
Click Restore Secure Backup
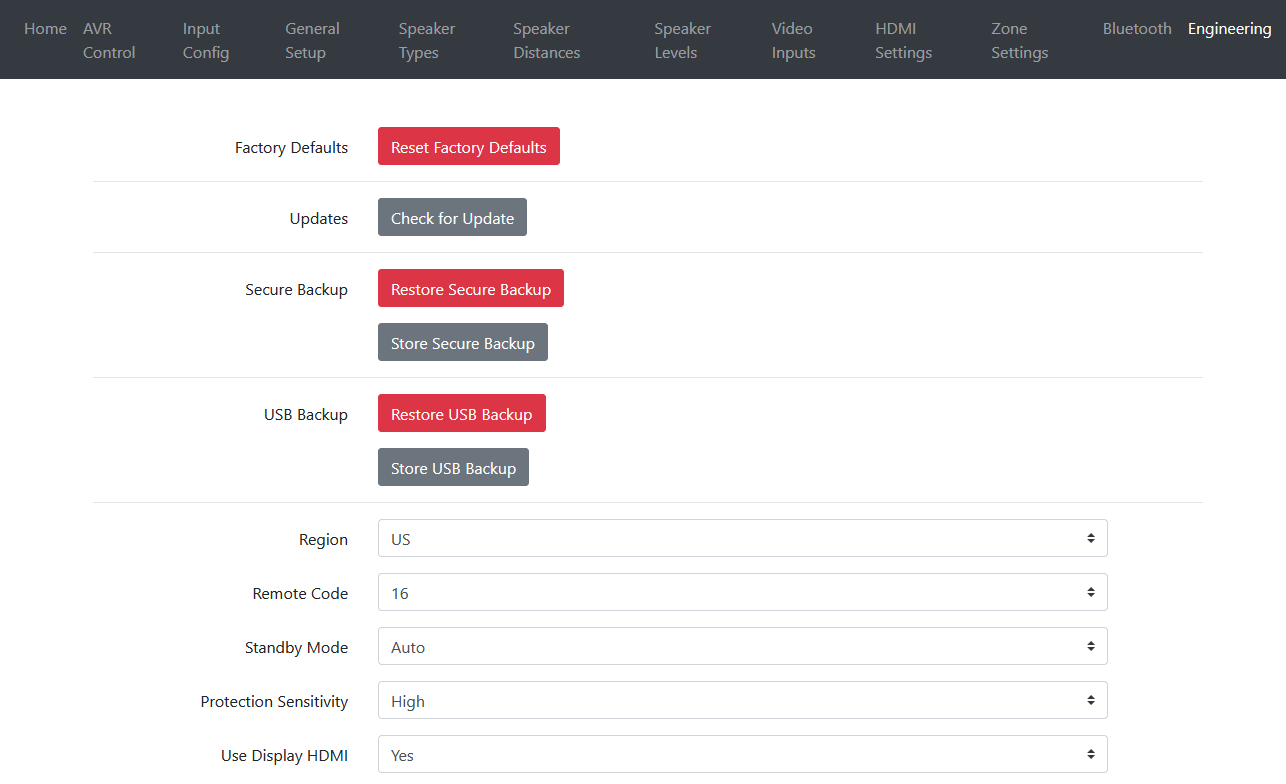click(470, 289)
